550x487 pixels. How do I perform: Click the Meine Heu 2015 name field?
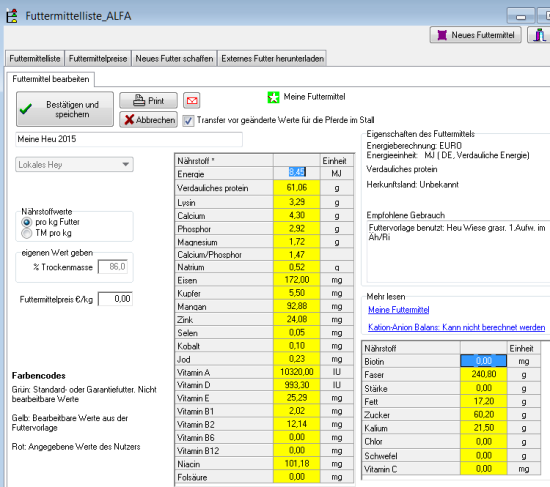point(129,139)
